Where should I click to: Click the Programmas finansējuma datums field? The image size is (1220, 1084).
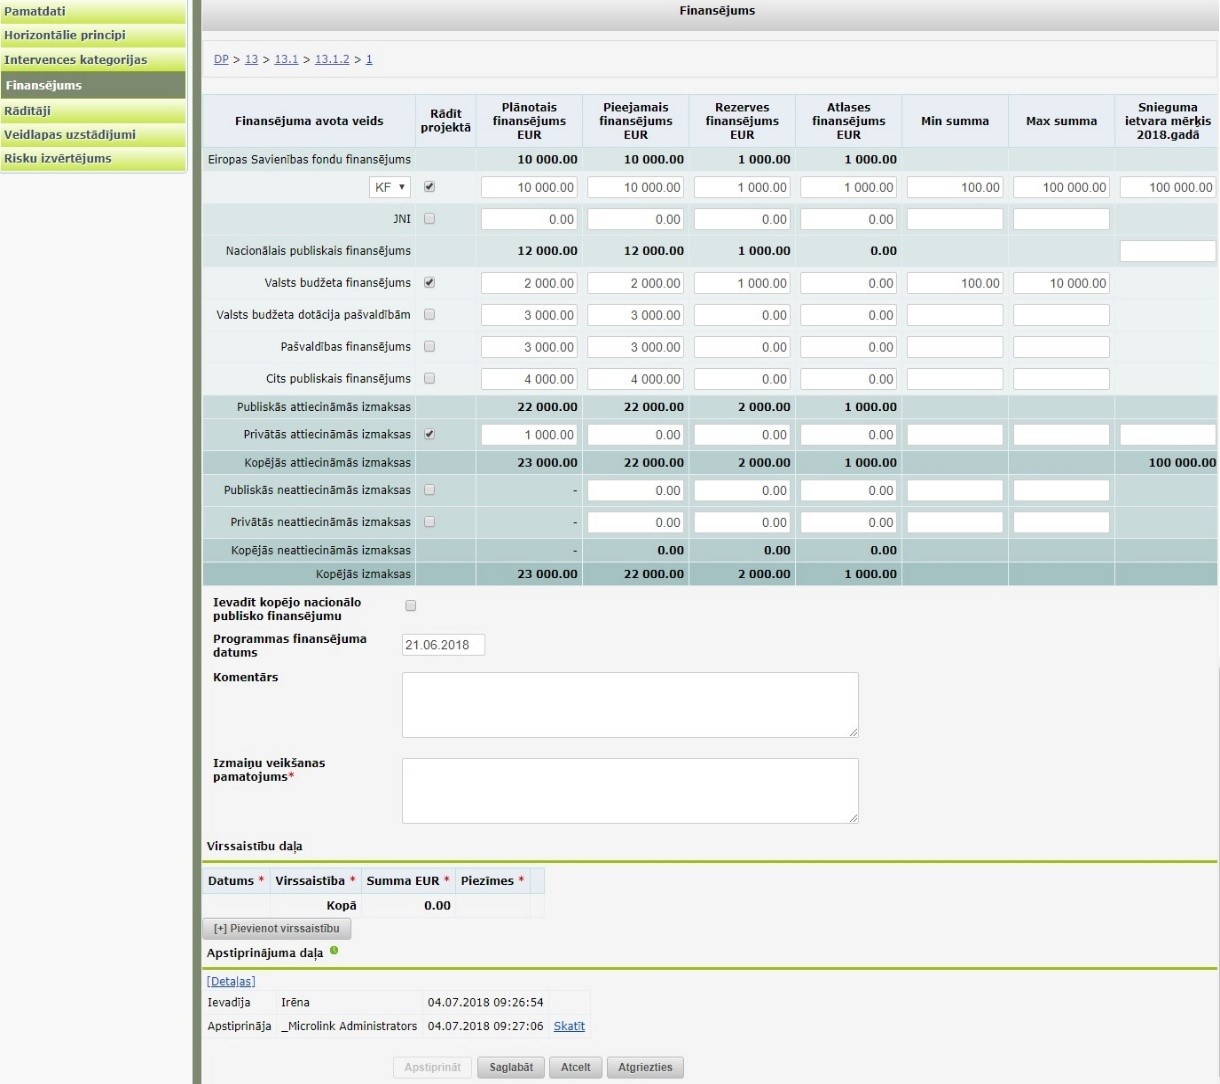click(443, 645)
